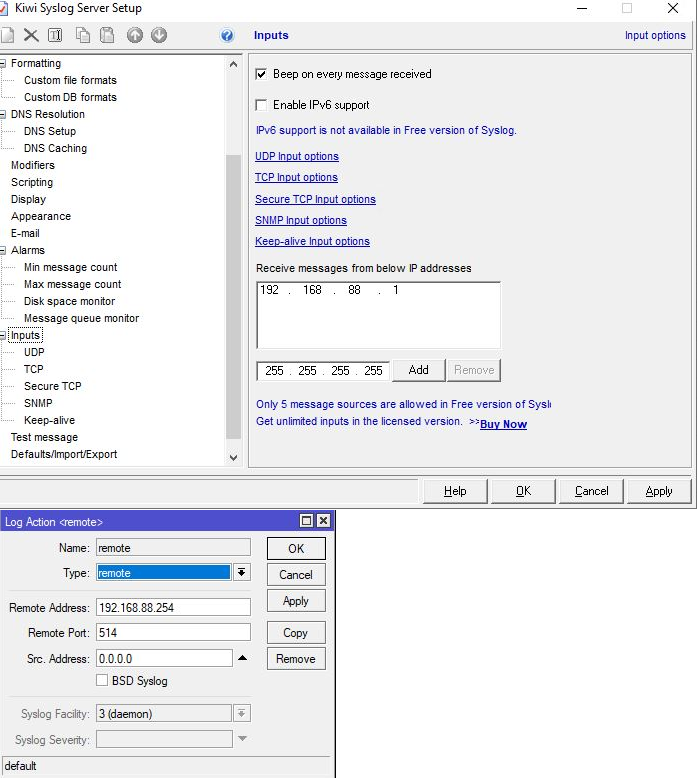700x778 pixels.
Task: Select Secure TCP under Inputs tree
Action: tap(52, 386)
